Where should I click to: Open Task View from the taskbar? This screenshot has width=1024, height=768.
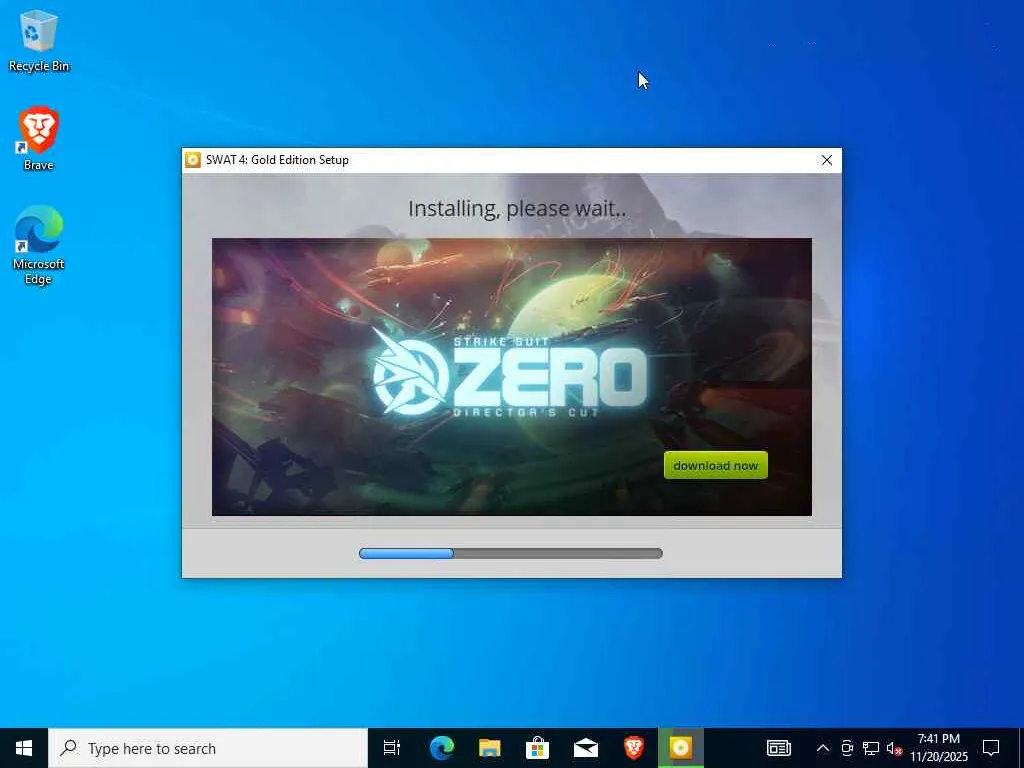392,748
